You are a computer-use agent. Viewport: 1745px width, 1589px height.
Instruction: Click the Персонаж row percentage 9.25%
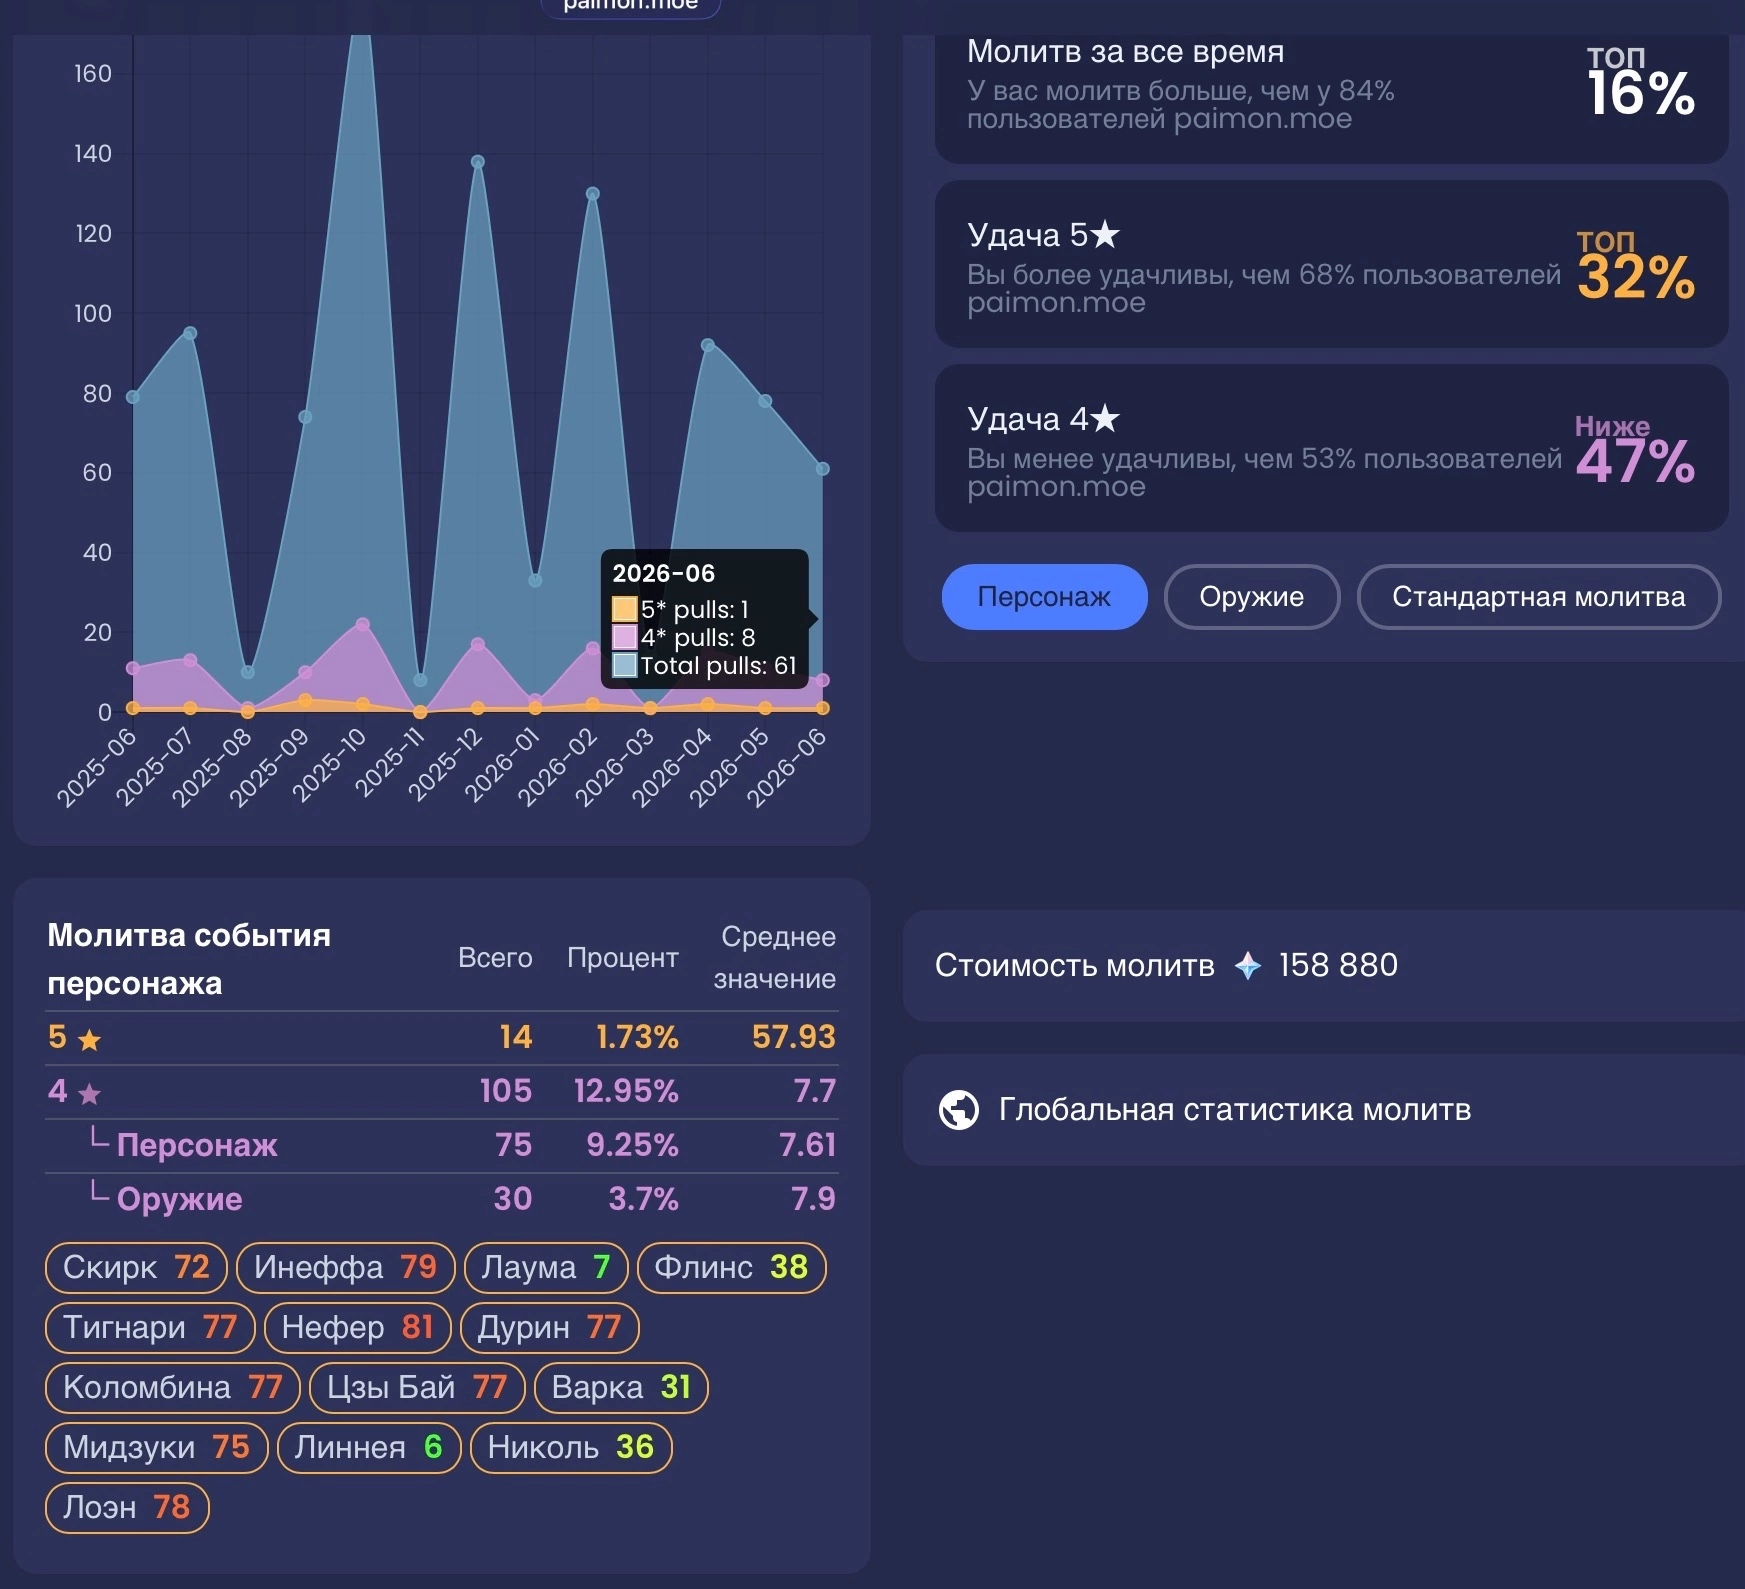click(632, 1145)
